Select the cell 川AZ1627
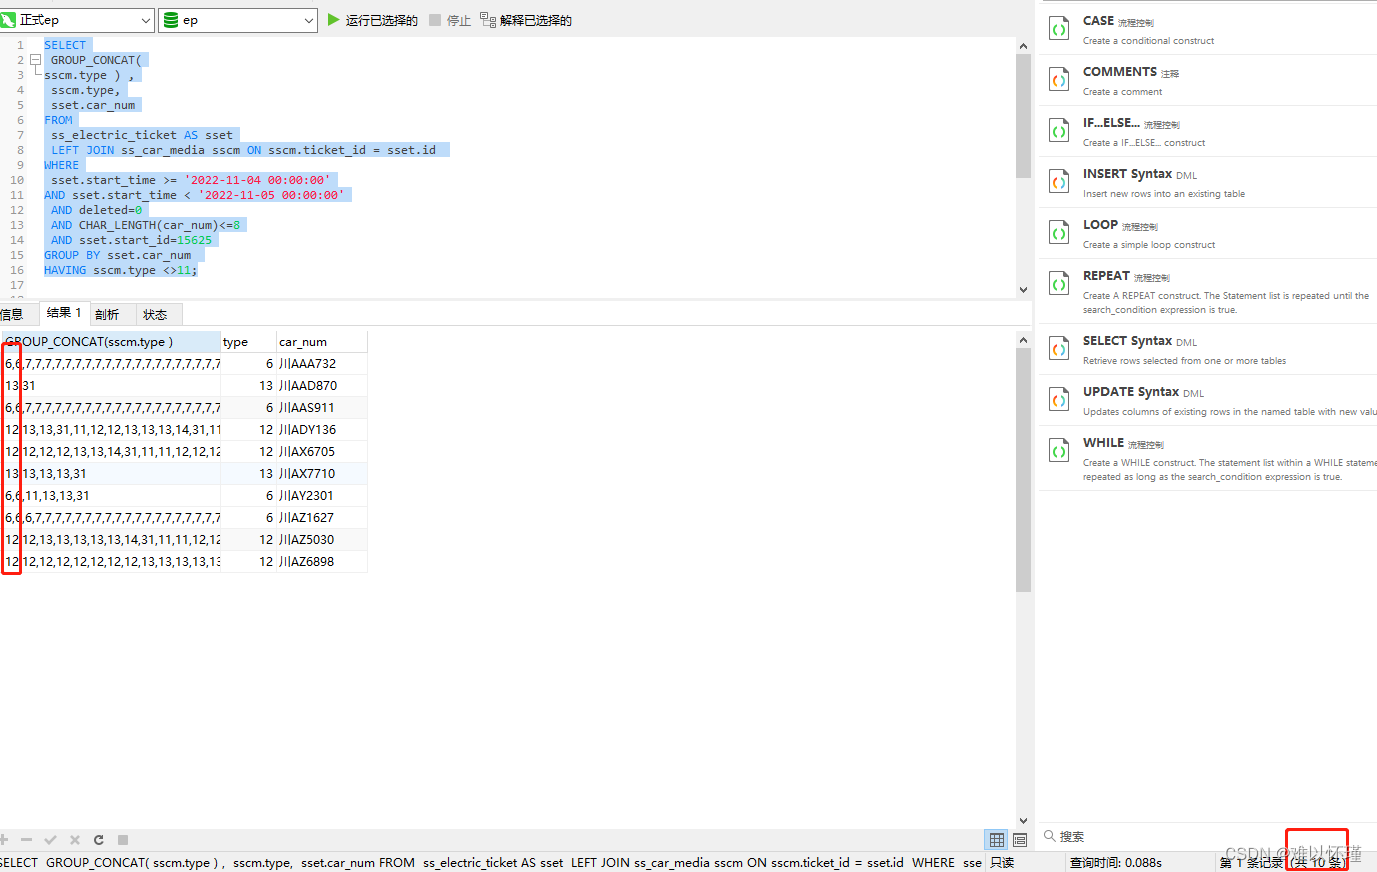Image resolution: width=1377 pixels, height=872 pixels. [x=322, y=518]
